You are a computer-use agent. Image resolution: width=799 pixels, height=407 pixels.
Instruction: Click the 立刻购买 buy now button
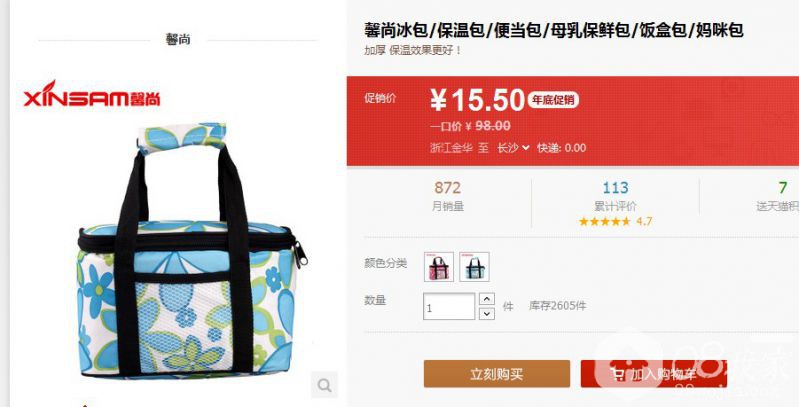coord(497,374)
